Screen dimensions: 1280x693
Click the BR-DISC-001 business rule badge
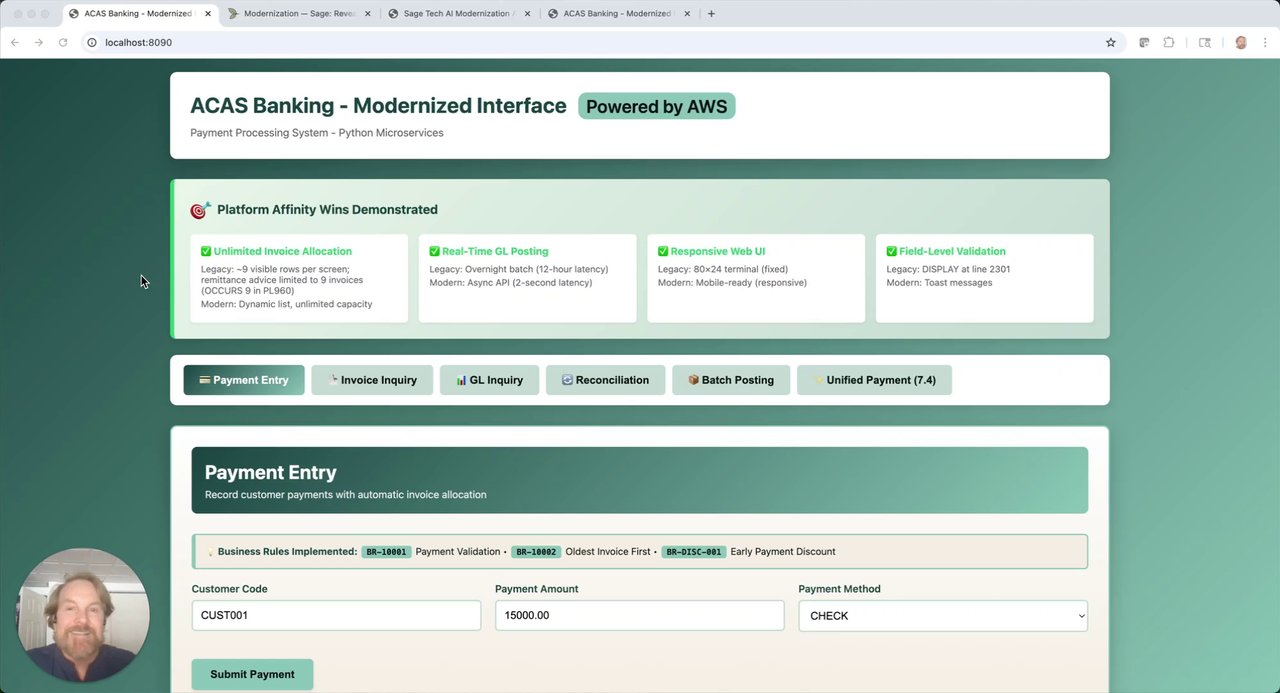[x=693, y=552]
